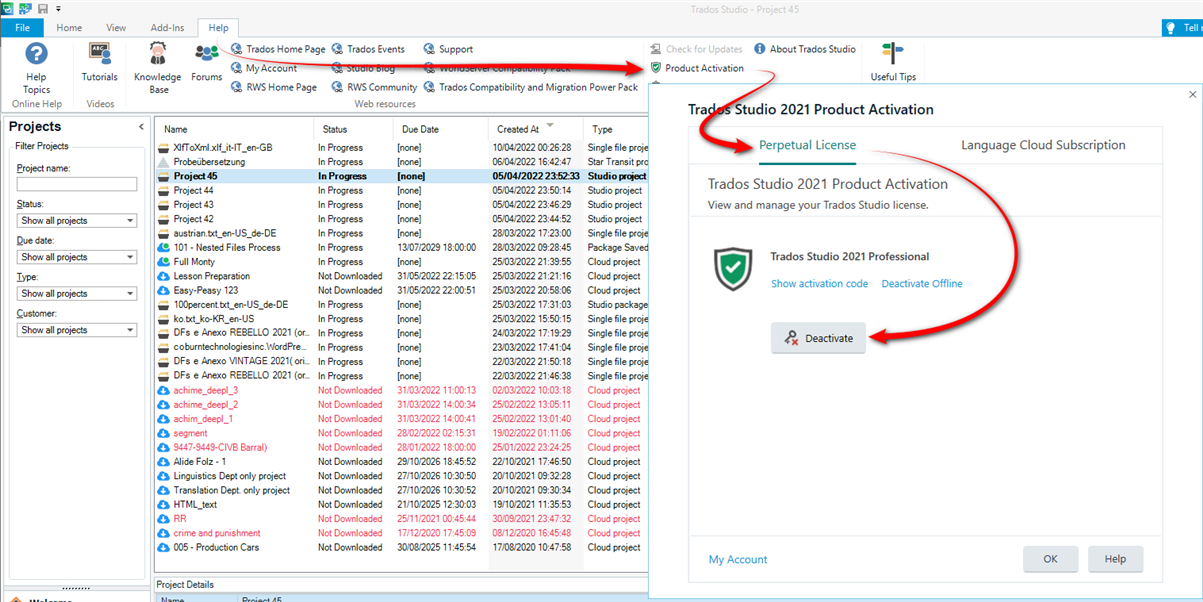Switch to the Add-Ins ribbon tab
Image resolution: width=1203 pixels, height=602 pixels.
[167, 28]
